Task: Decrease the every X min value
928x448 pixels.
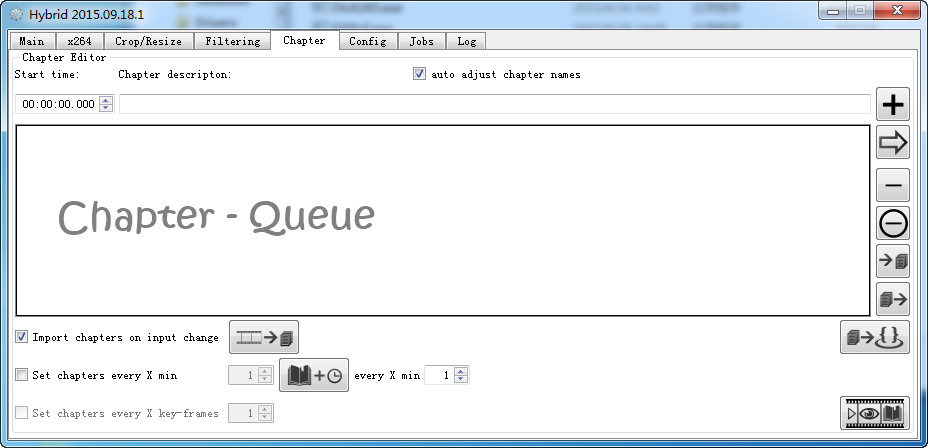Action: [x=462, y=379]
